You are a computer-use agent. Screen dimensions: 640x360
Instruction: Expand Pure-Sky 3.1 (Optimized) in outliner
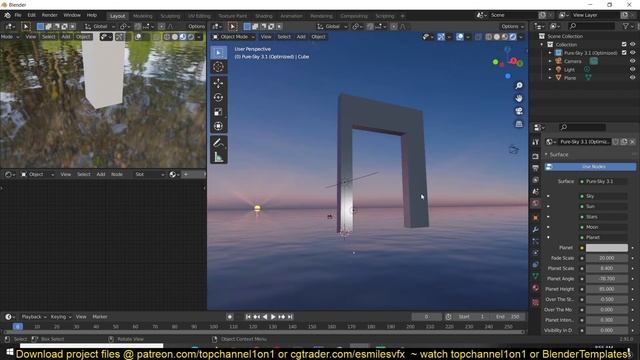tap(550, 53)
